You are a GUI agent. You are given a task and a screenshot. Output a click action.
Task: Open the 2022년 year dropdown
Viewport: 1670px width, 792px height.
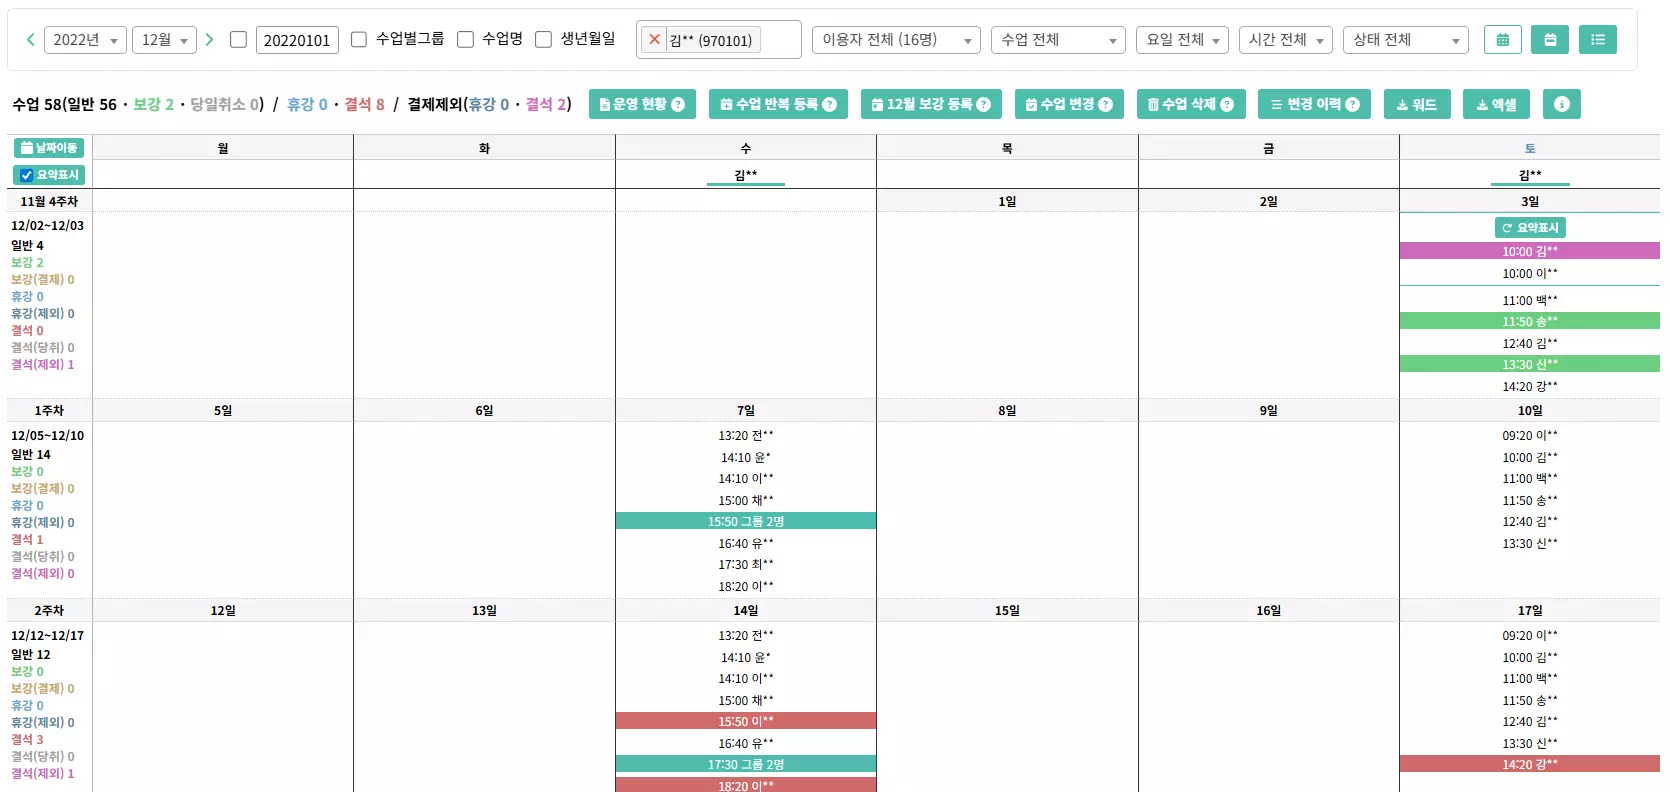click(x=86, y=40)
